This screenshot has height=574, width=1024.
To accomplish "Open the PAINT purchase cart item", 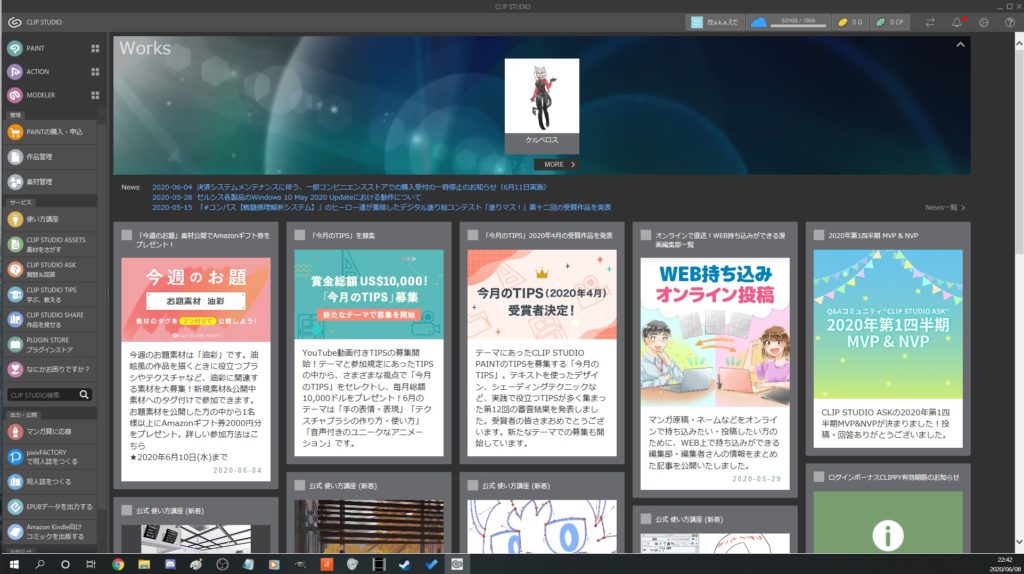I will (x=50, y=132).
